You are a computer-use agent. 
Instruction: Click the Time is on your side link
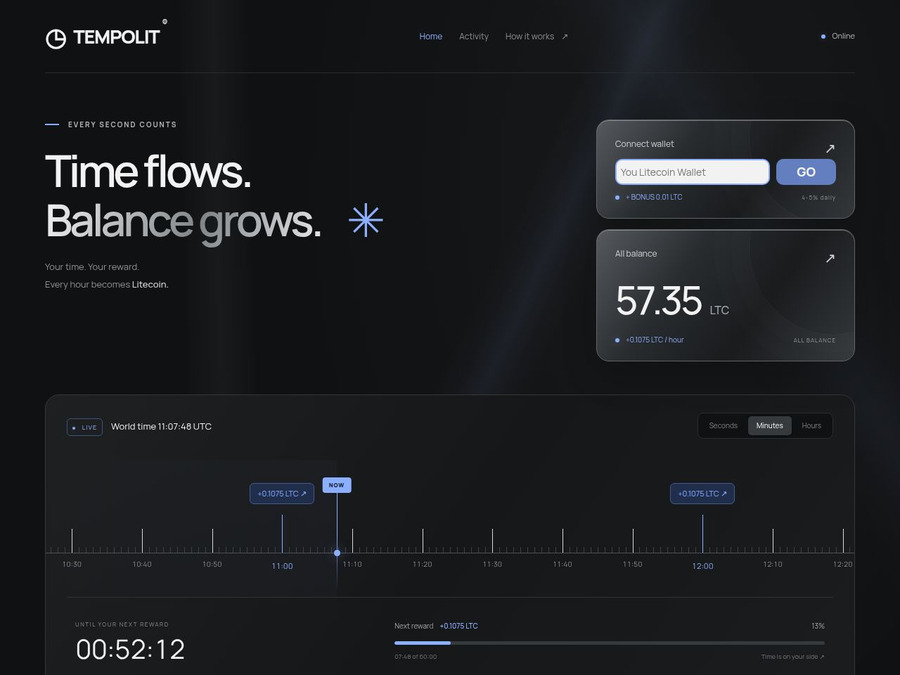[793, 657]
